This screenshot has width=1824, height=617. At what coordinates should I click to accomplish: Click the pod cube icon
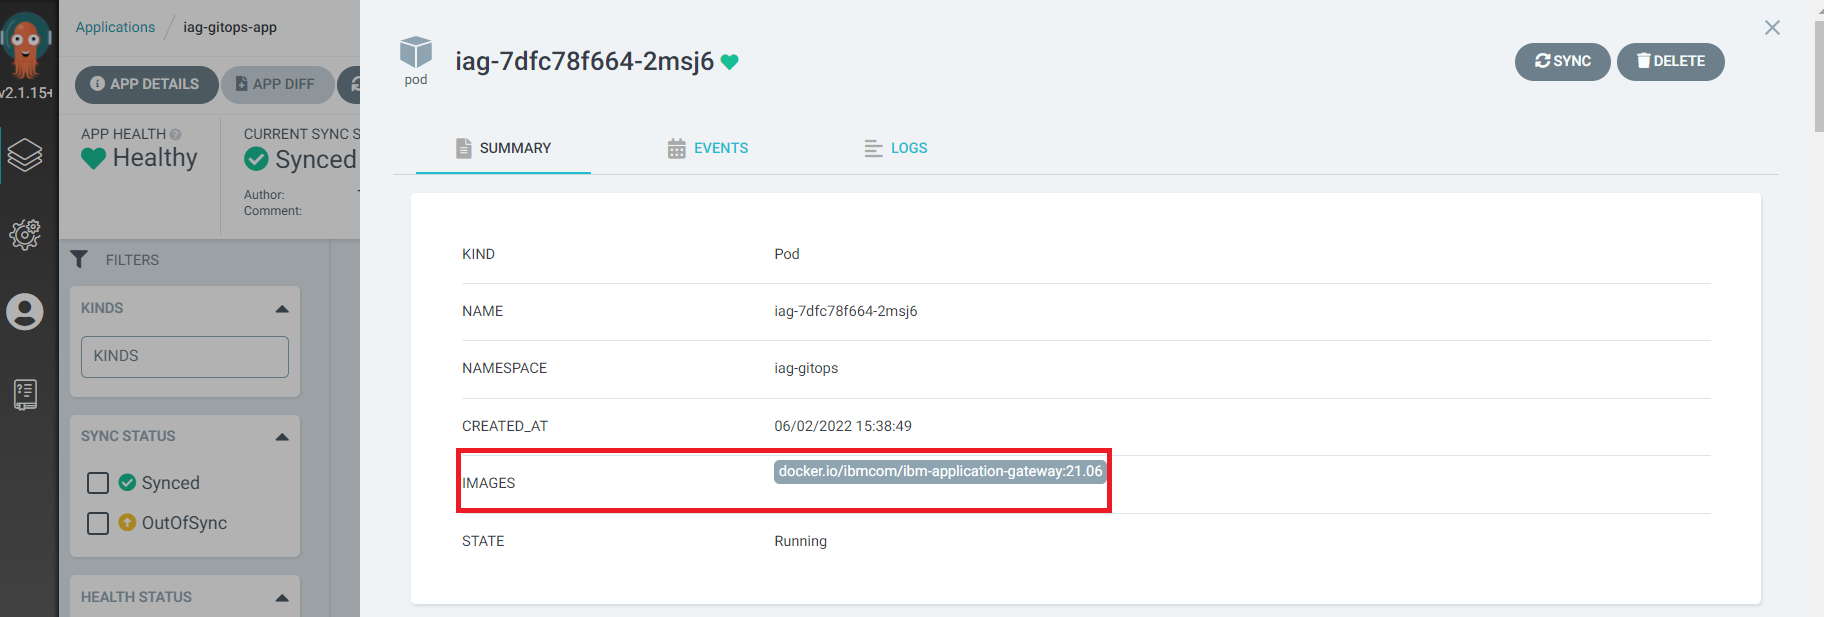coord(416,52)
